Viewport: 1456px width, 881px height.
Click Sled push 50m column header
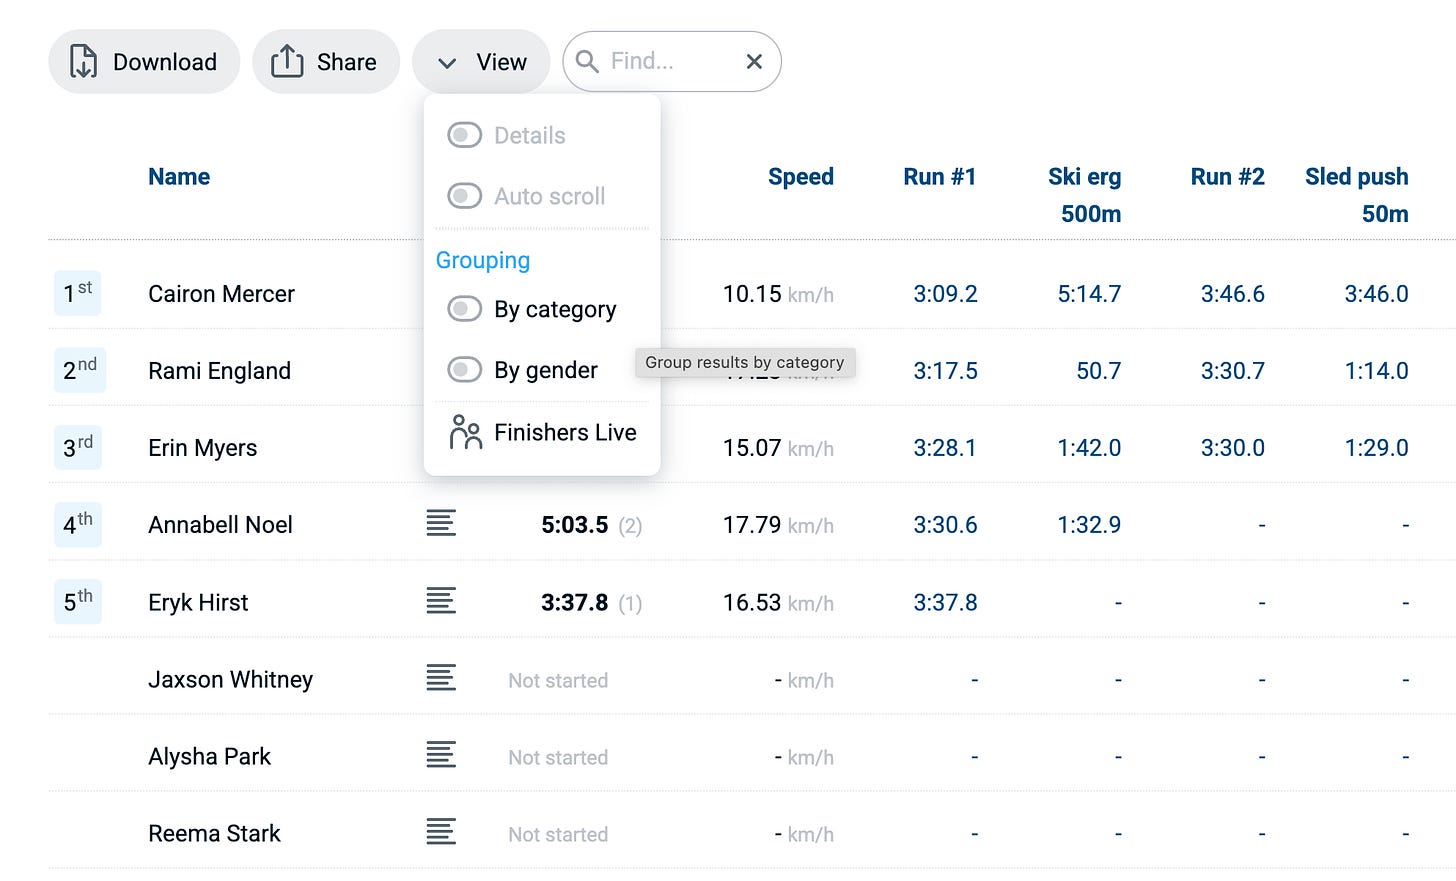[x=1356, y=195]
